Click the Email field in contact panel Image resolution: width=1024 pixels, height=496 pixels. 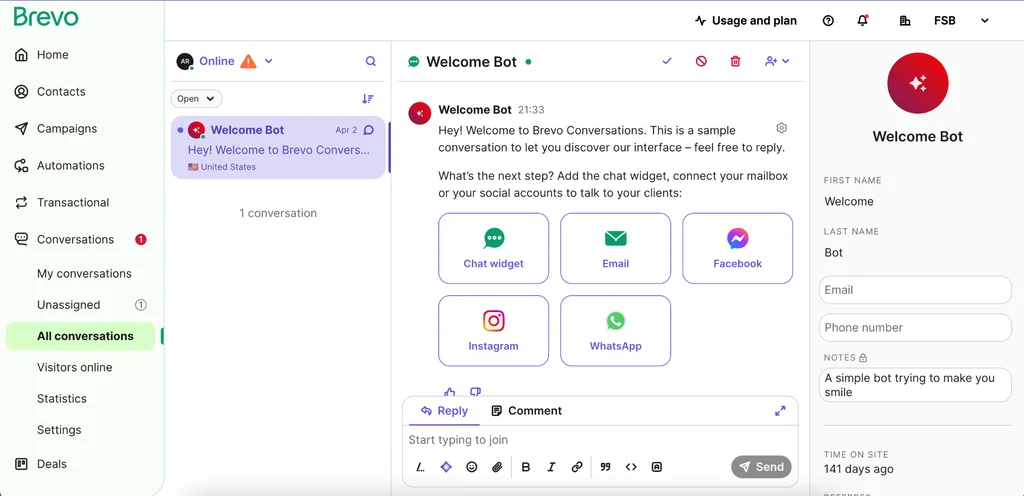(915, 290)
